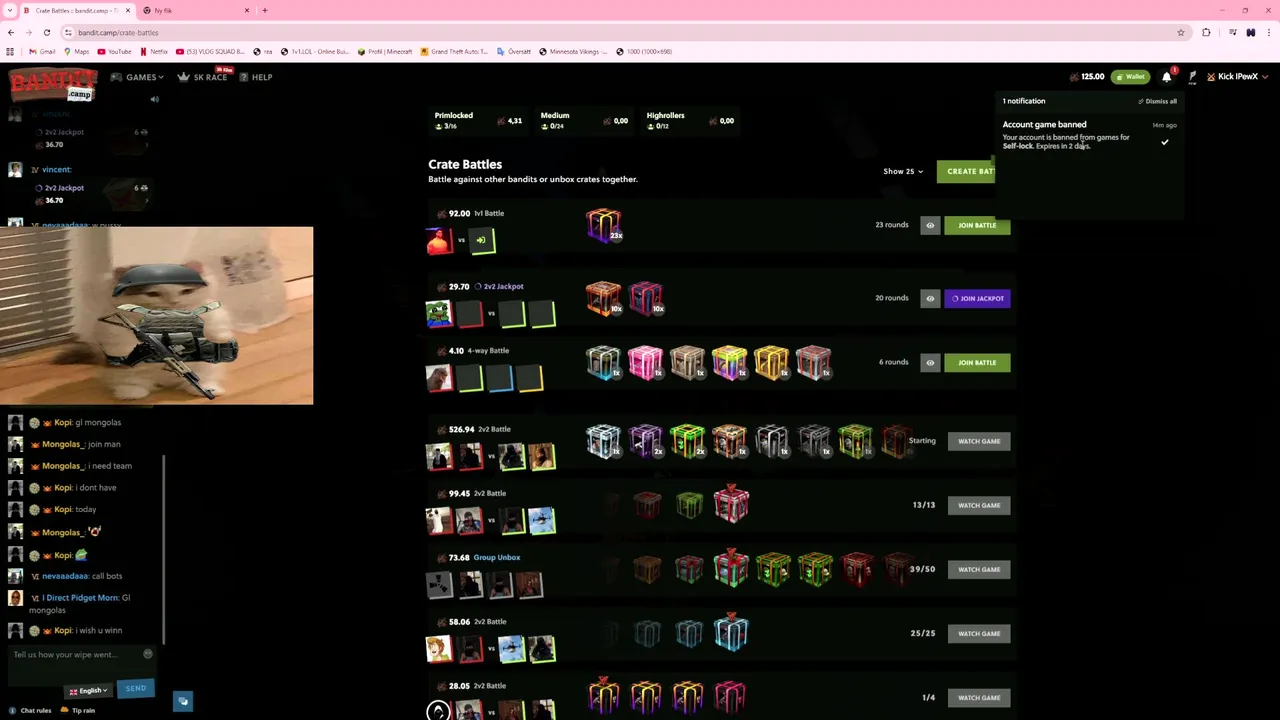This screenshot has height=720, width=1280.
Task: Send the chat message
Action: pyautogui.click(x=136, y=688)
